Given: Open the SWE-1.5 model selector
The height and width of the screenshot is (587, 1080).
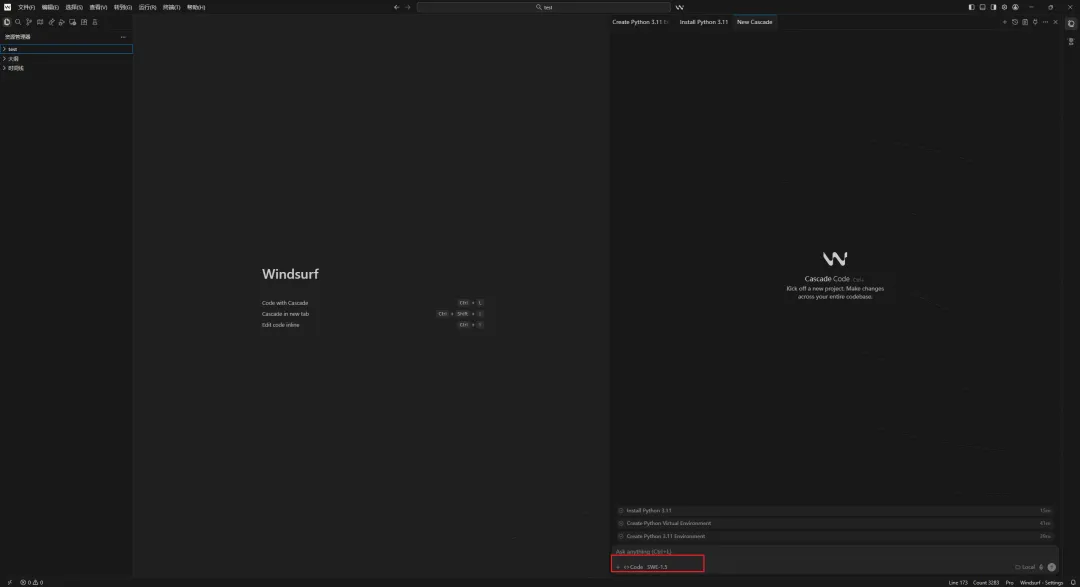Looking at the screenshot, I should 657,567.
